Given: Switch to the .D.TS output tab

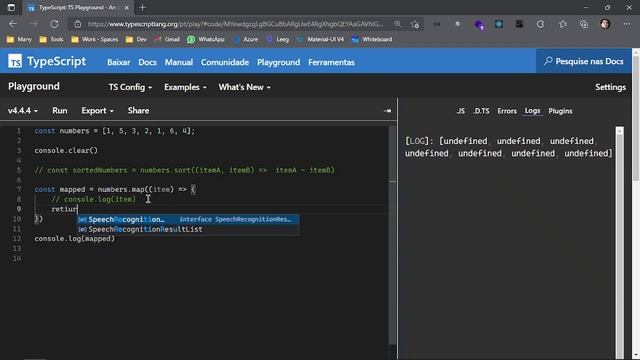Looking at the screenshot, I should [x=481, y=111].
